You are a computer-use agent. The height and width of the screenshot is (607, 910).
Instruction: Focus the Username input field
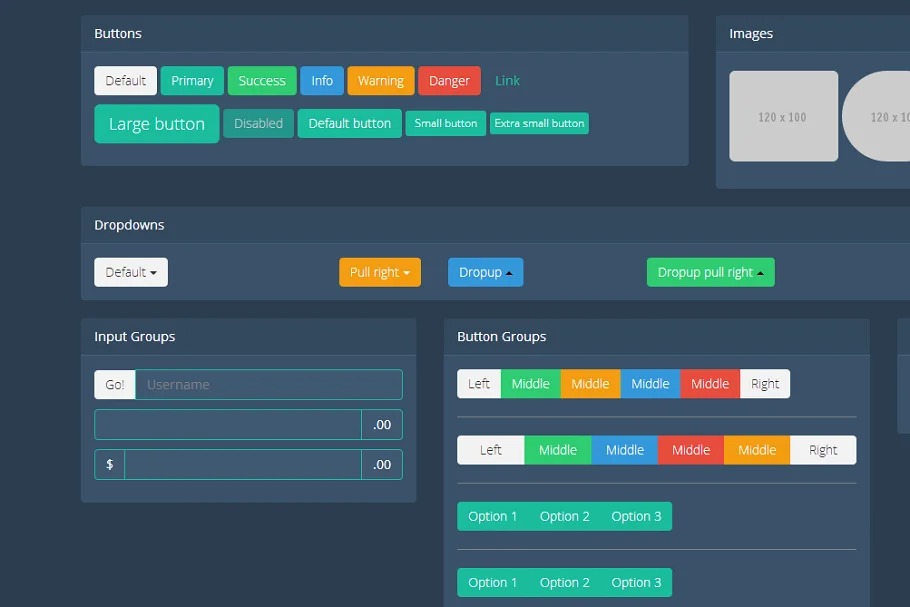(x=268, y=385)
